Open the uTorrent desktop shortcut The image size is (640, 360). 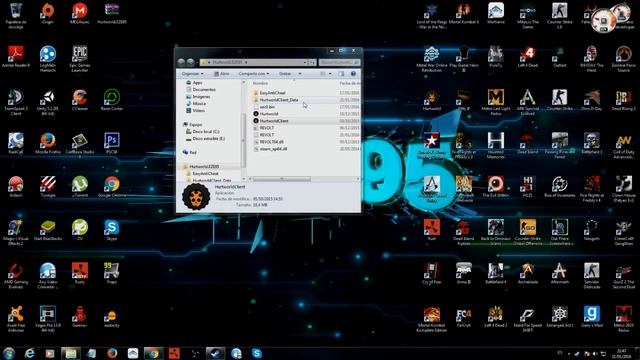tap(80, 187)
